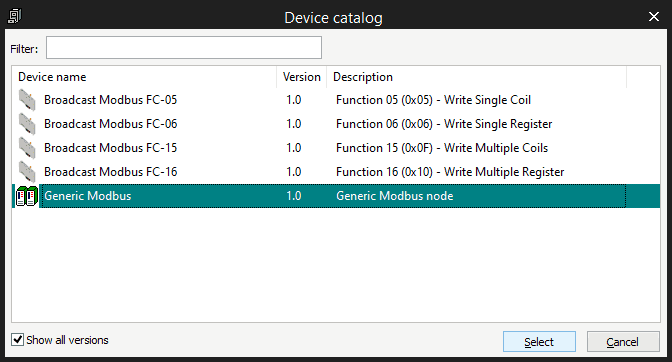This screenshot has width=672, height=362.
Task: Uncheck the Show all versions checkbox
Action: pos(18,340)
